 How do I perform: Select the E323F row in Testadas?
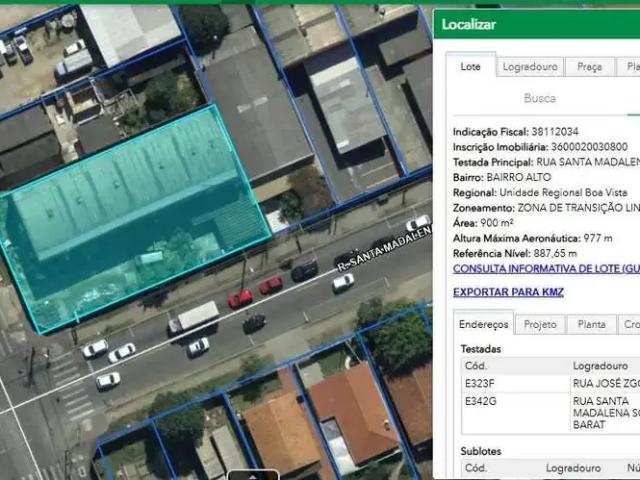[480, 383]
